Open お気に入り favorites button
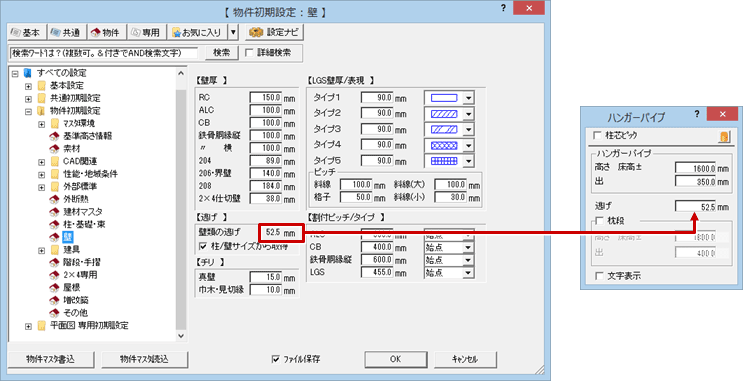The width and height of the screenshot is (743, 381). (198, 33)
